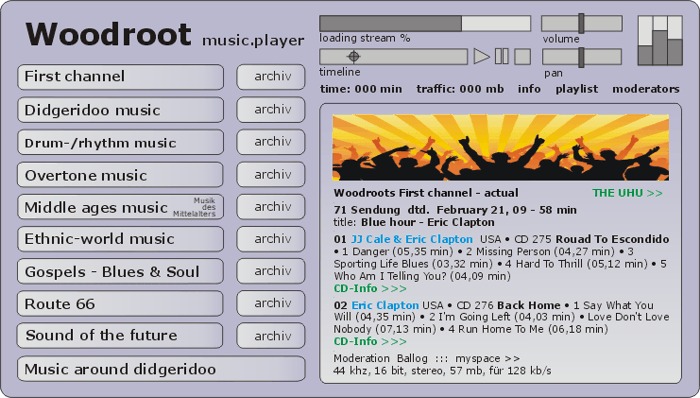Screen dimensions: 700x398
Task: Open the playlist tab
Action: point(576,89)
